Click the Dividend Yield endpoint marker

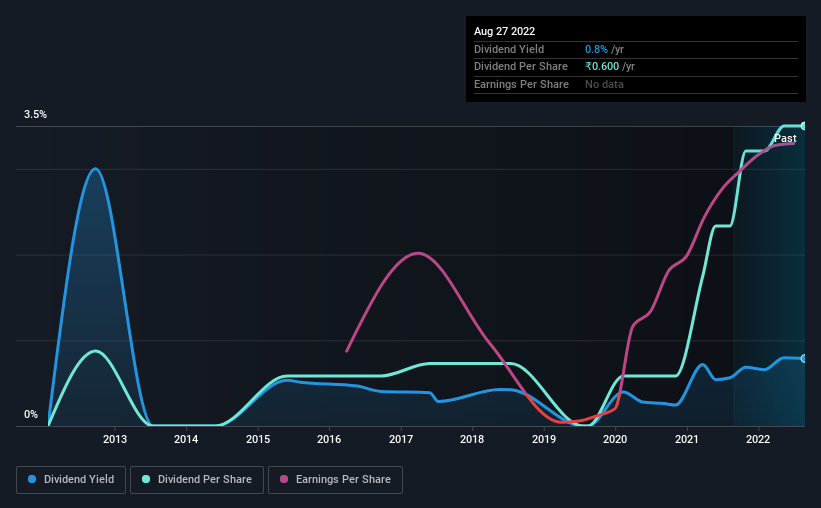point(803,359)
